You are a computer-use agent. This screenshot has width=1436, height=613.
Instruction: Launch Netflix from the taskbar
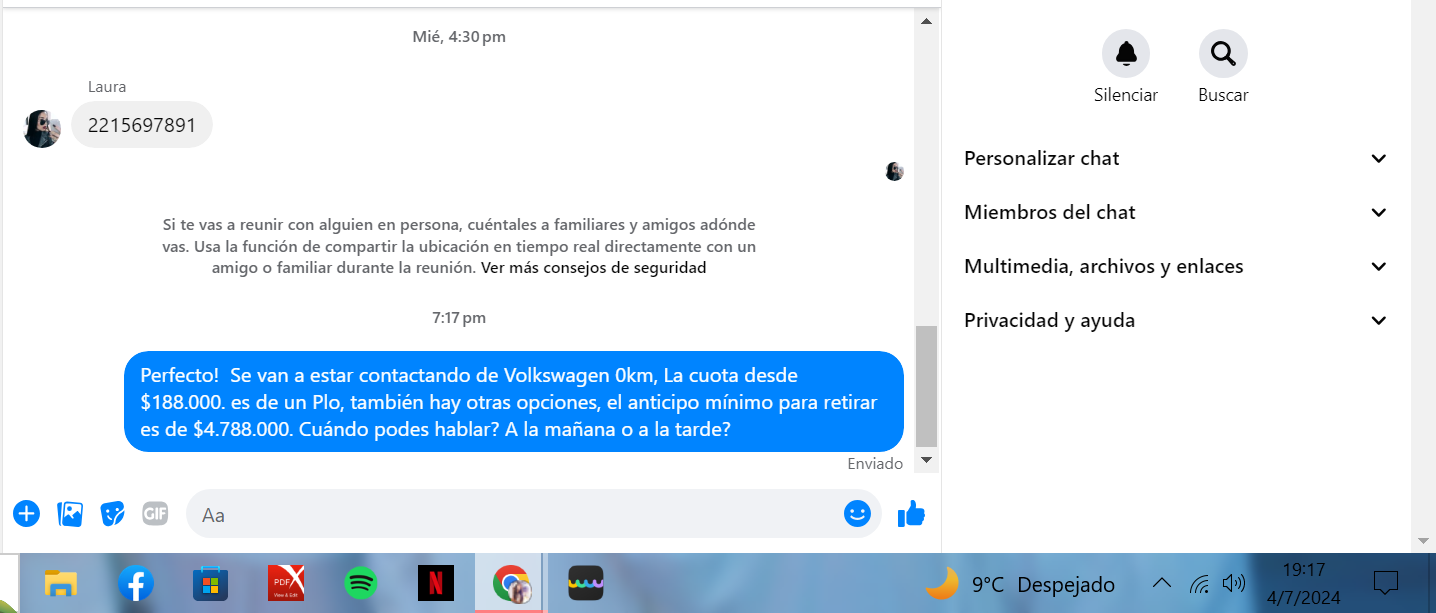coord(435,583)
